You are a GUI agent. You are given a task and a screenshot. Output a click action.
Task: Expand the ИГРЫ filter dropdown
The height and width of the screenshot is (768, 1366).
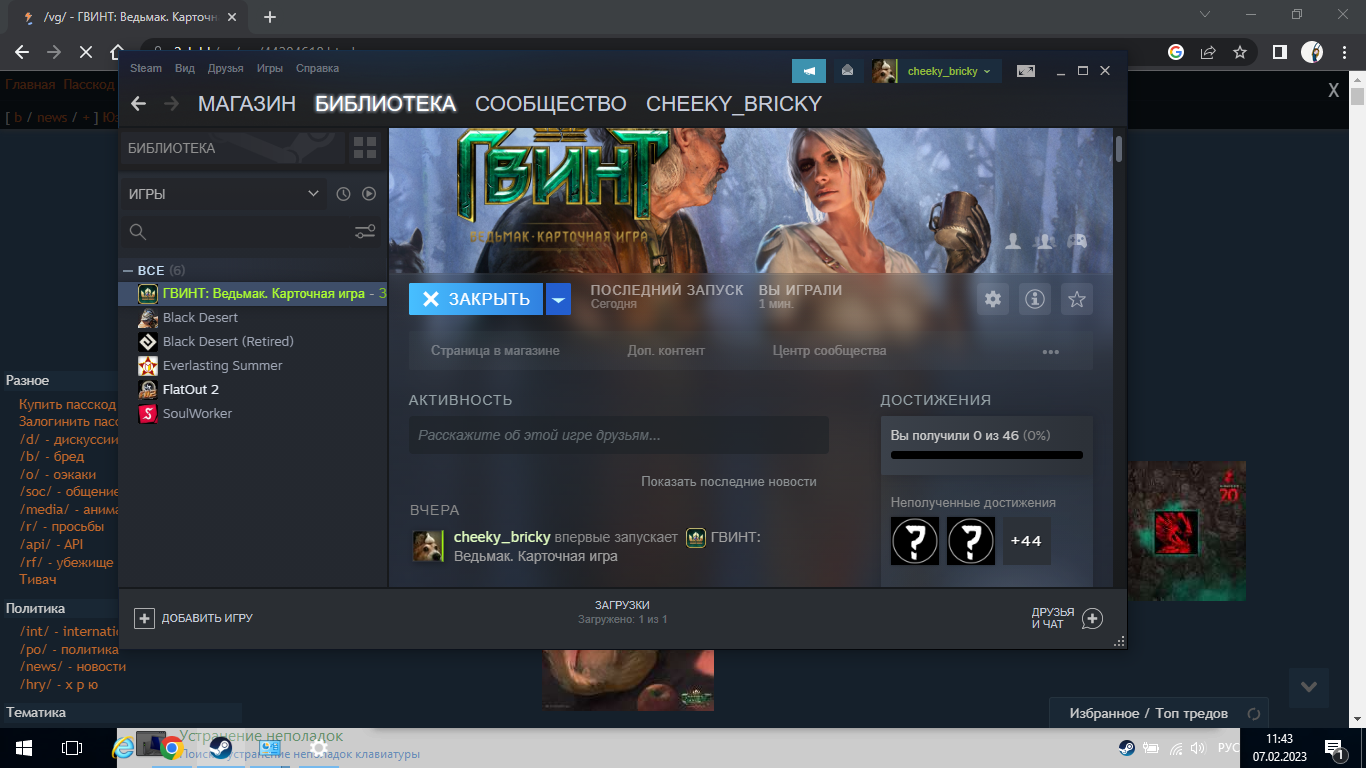[223, 194]
